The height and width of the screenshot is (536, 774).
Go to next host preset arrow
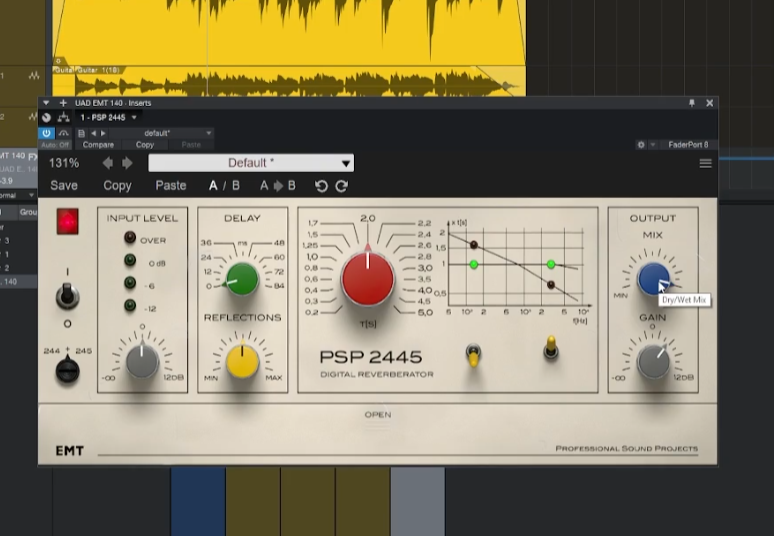103,133
